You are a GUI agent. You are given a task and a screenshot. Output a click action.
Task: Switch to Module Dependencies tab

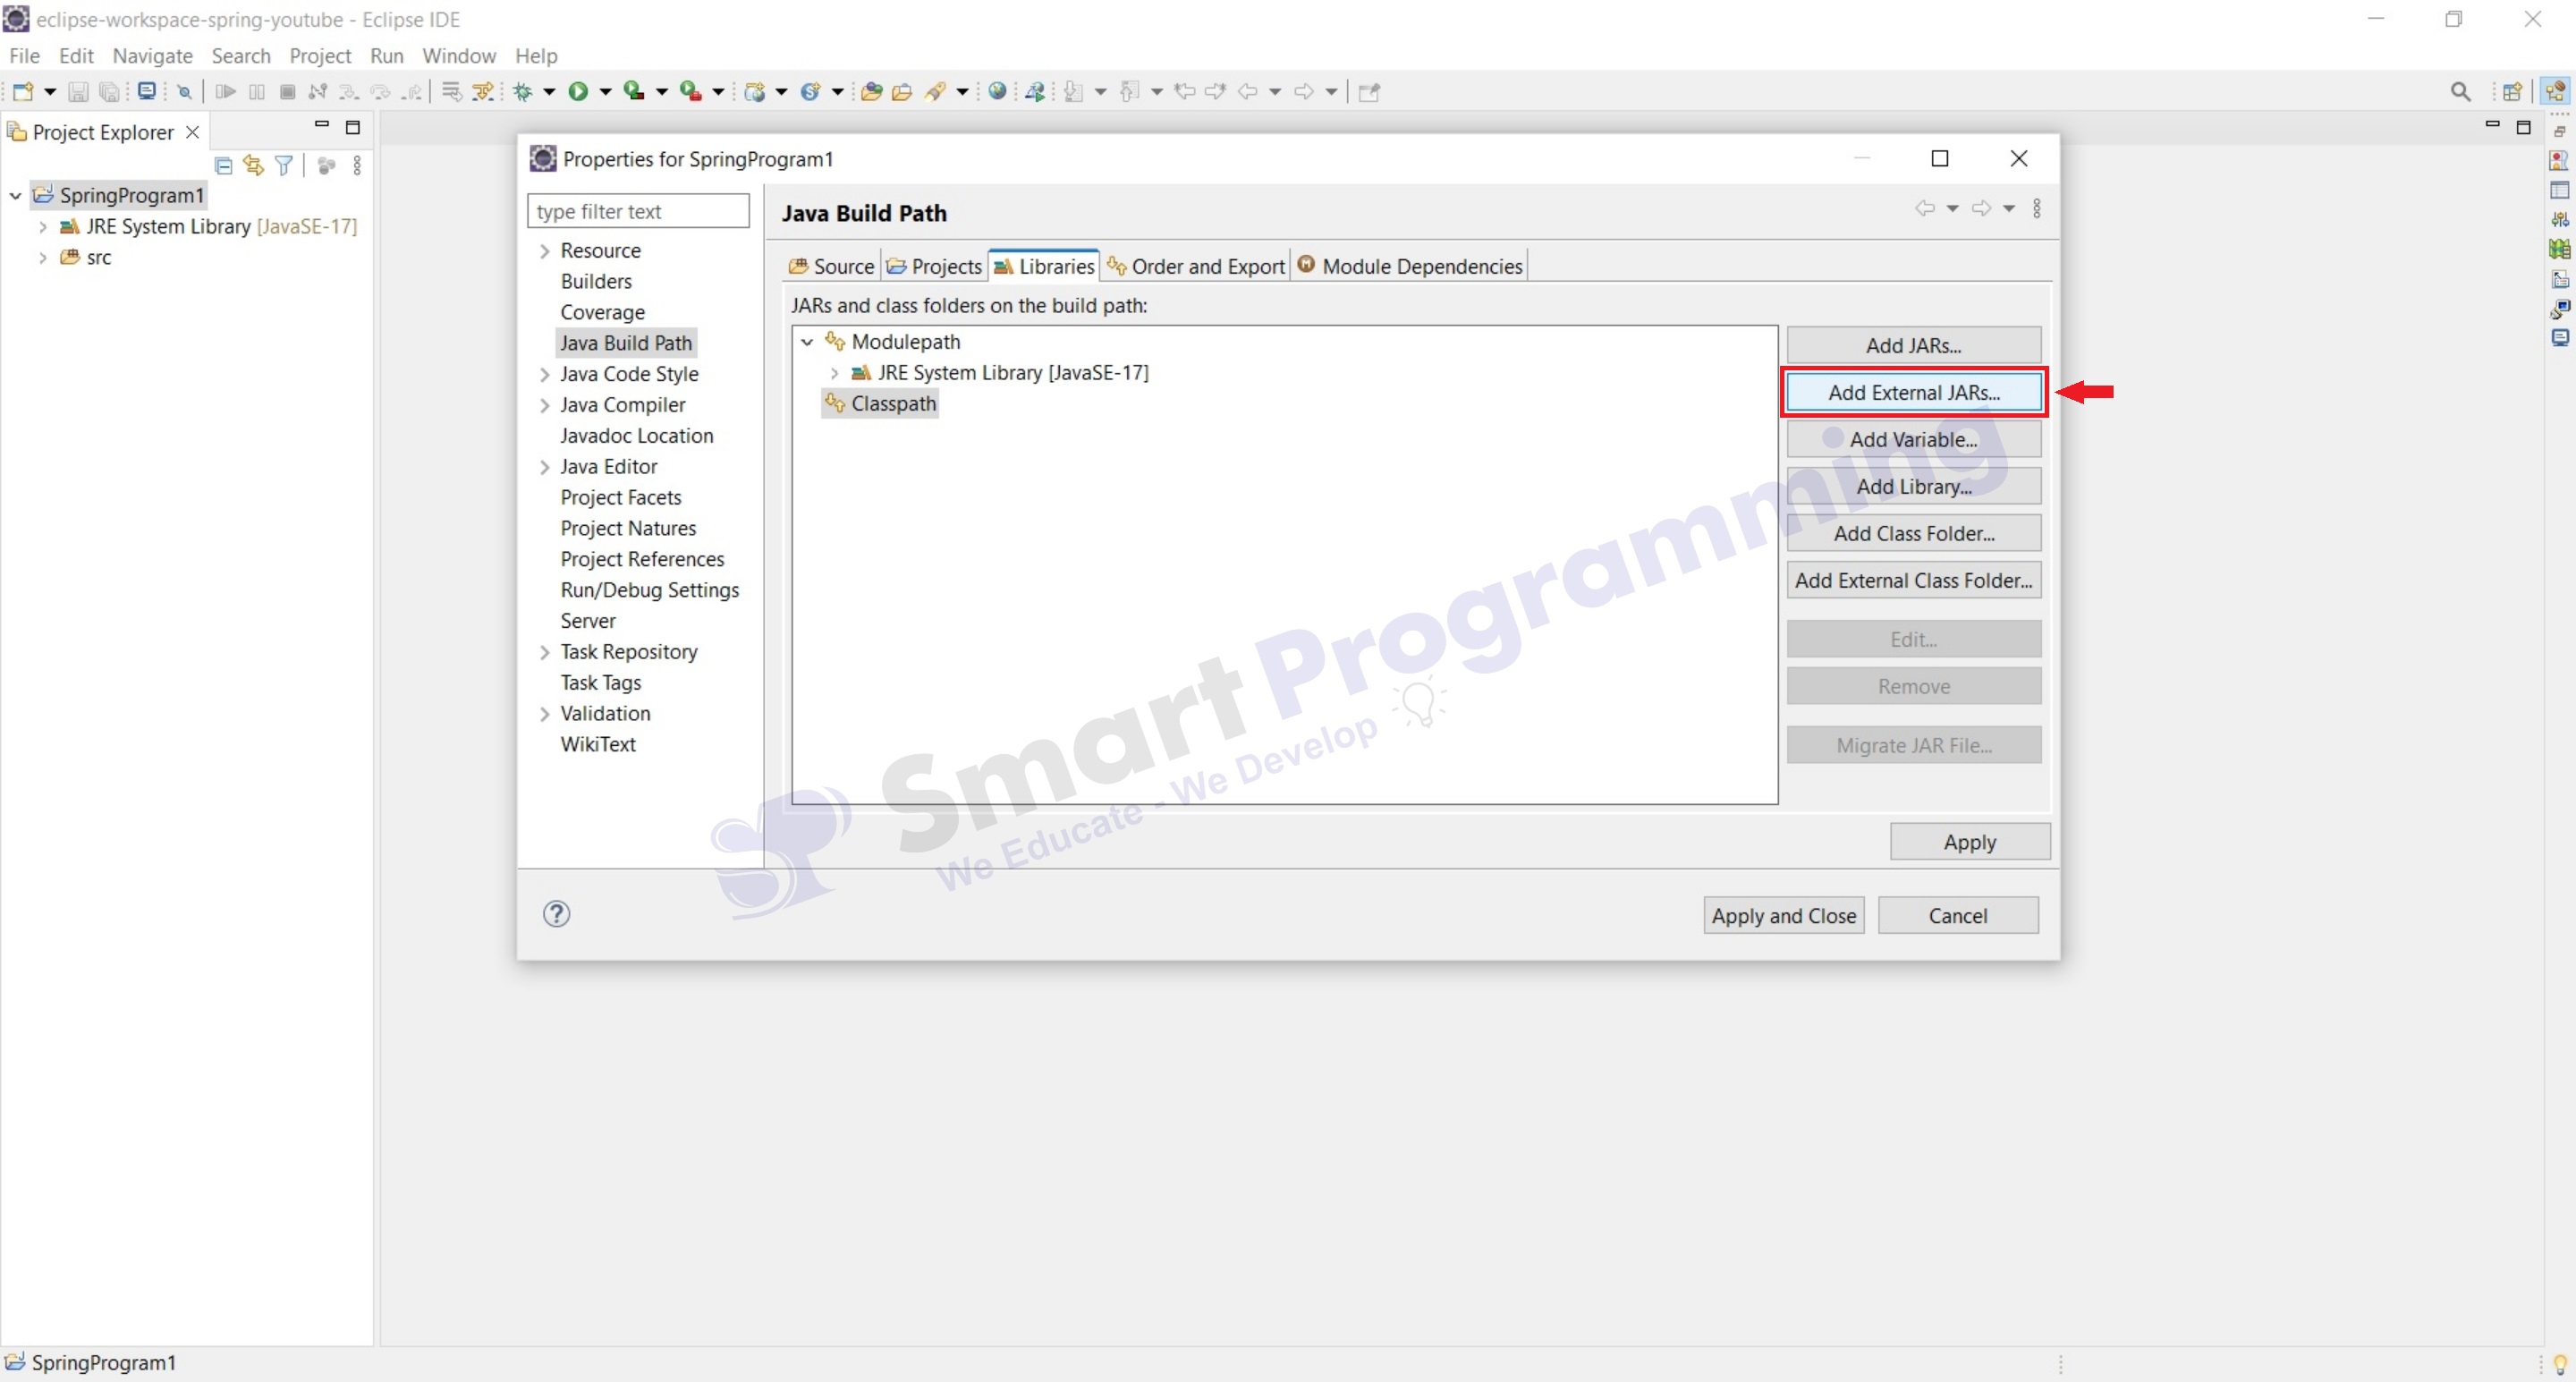[1410, 266]
